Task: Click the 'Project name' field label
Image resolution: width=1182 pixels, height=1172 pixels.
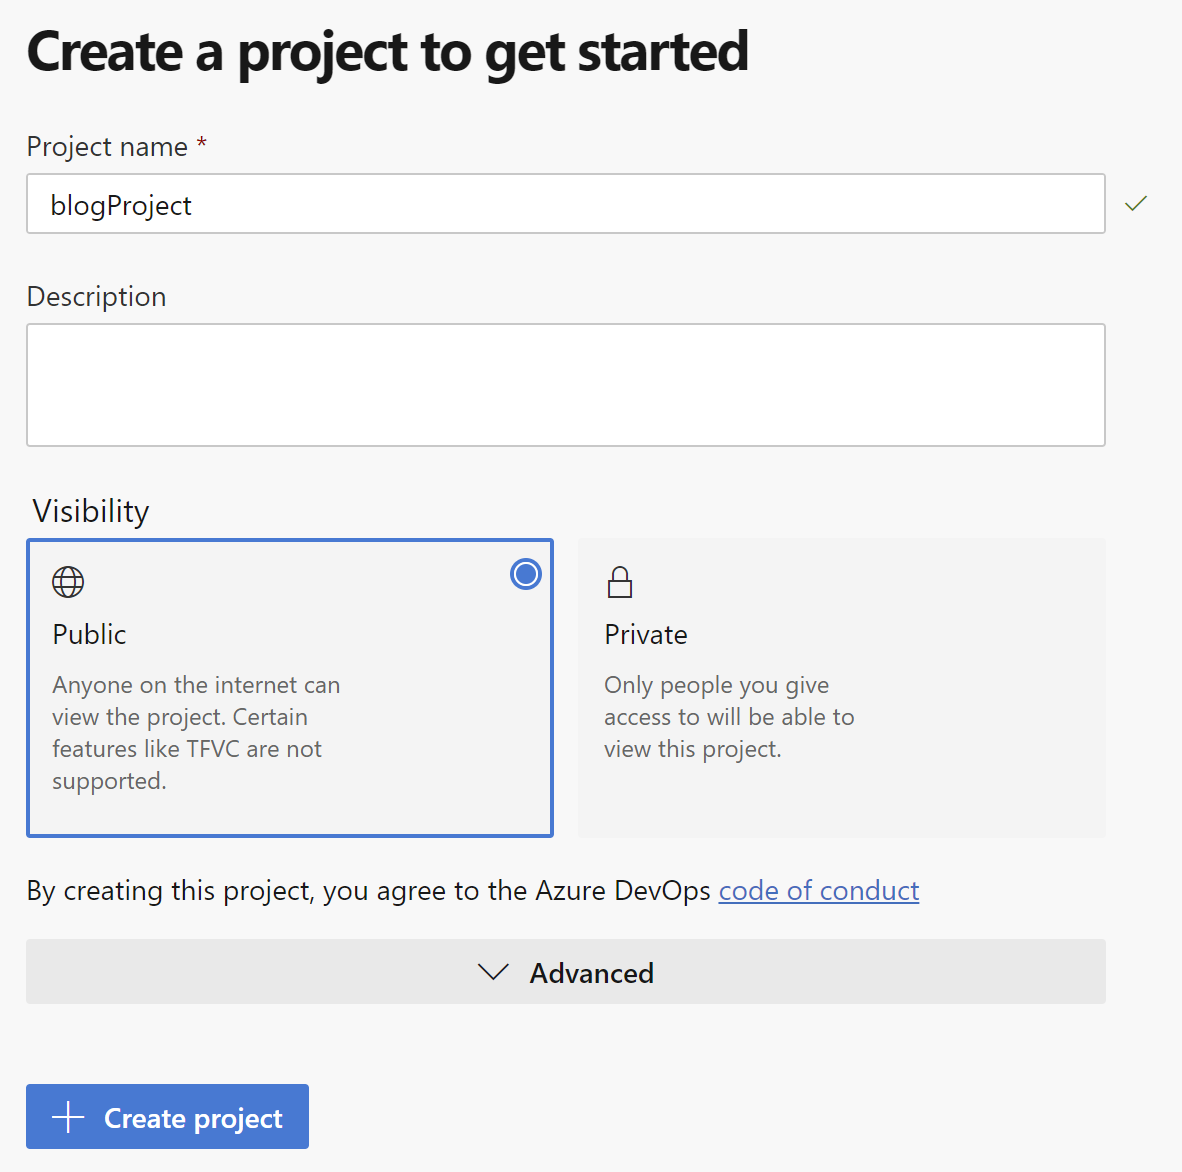Action: pyautogui.click(x=107, y=147)
